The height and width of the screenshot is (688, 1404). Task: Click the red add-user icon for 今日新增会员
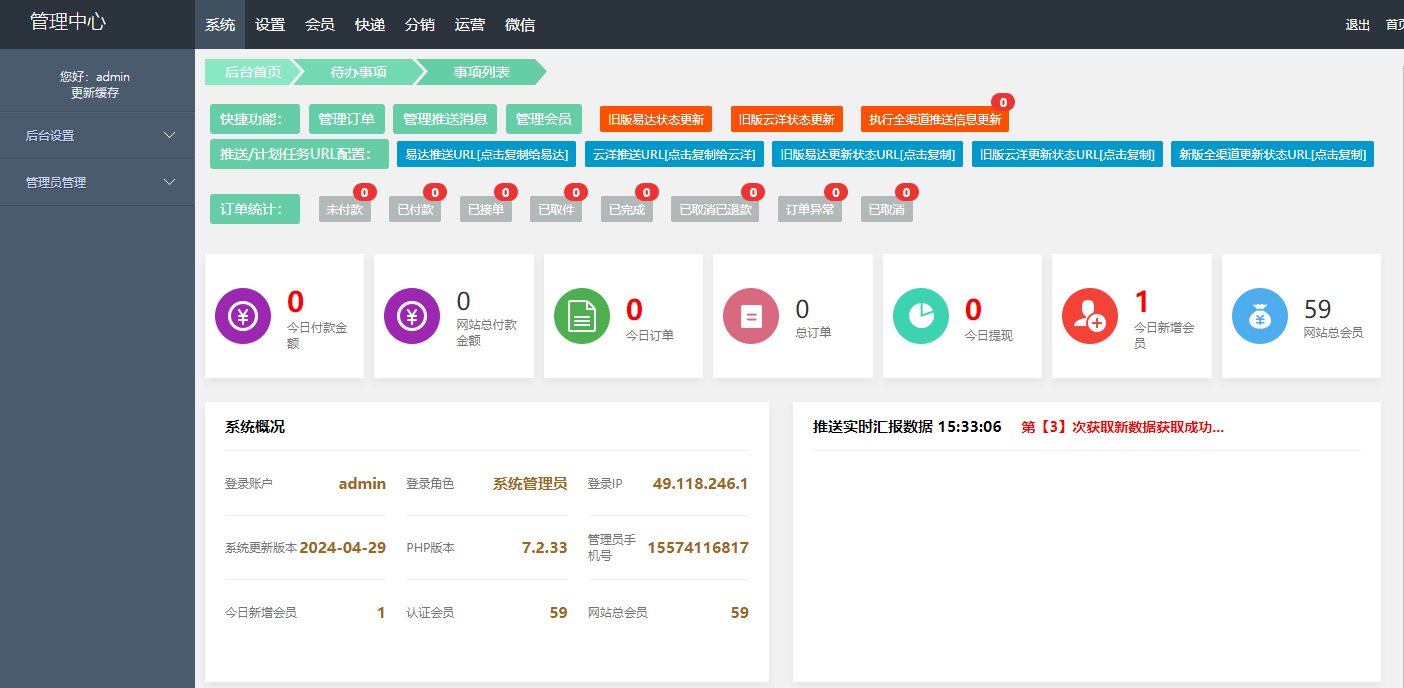[1090, 316]
